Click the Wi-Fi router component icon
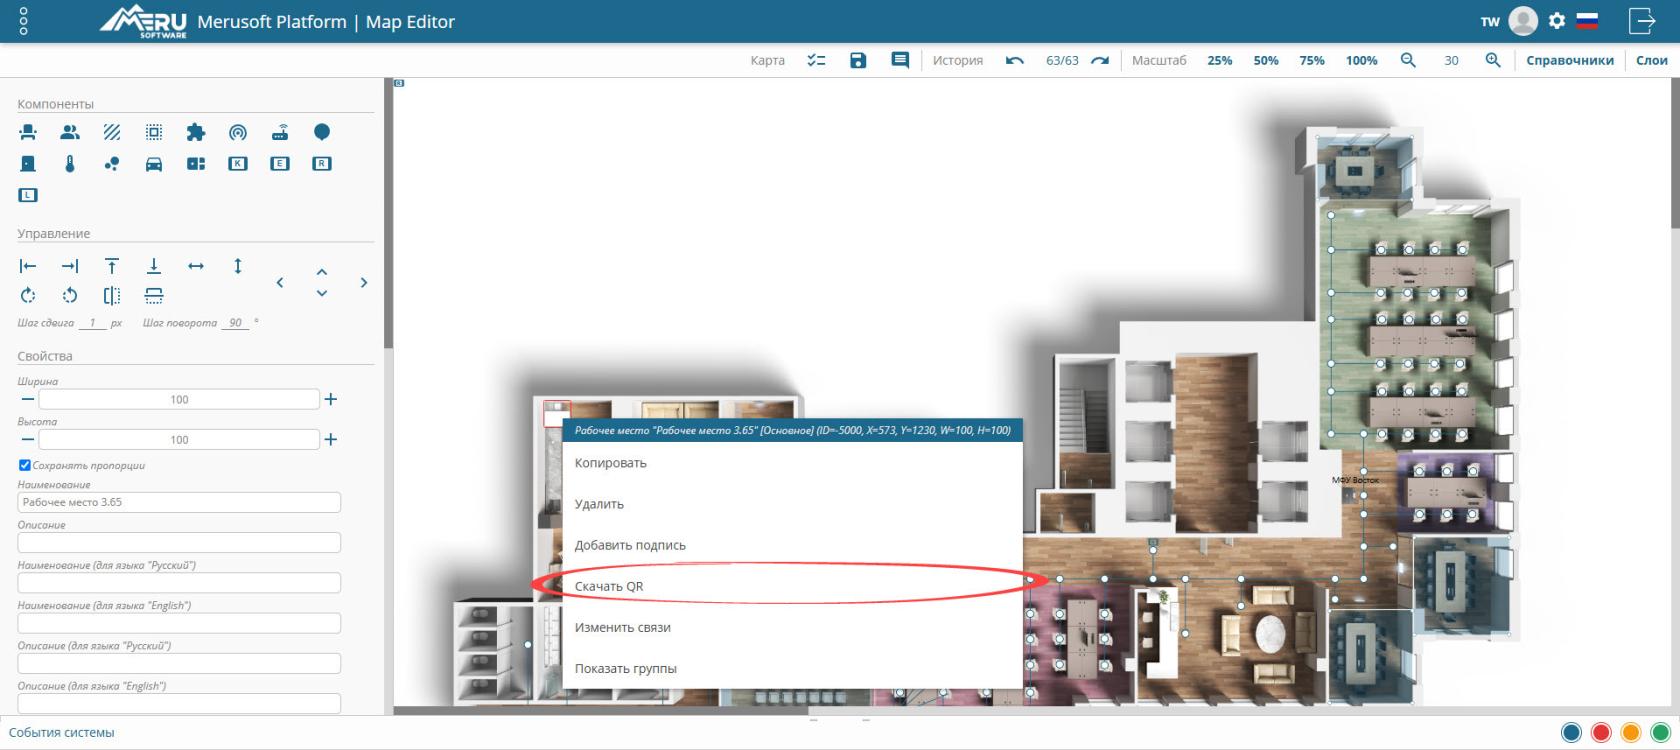 [x=280, y=132]
